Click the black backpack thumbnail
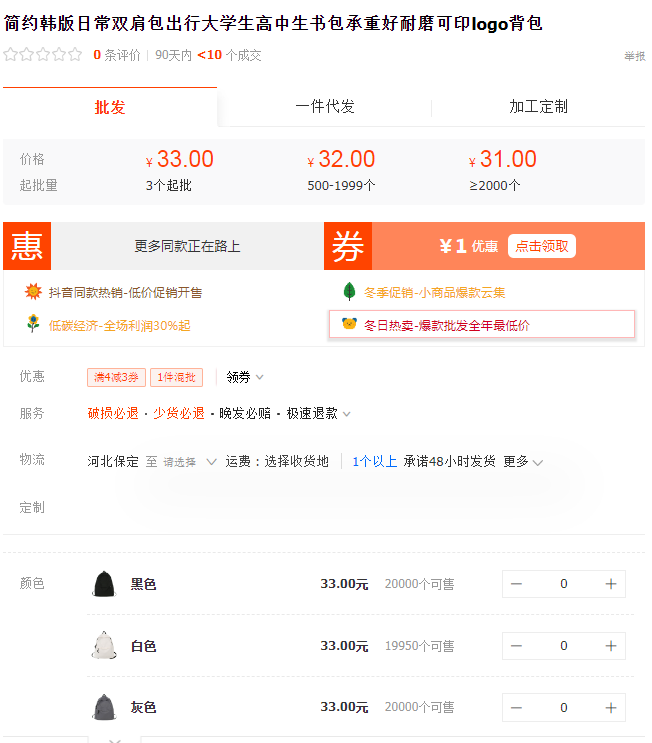The image size is (652, 743). pos(104,584)
